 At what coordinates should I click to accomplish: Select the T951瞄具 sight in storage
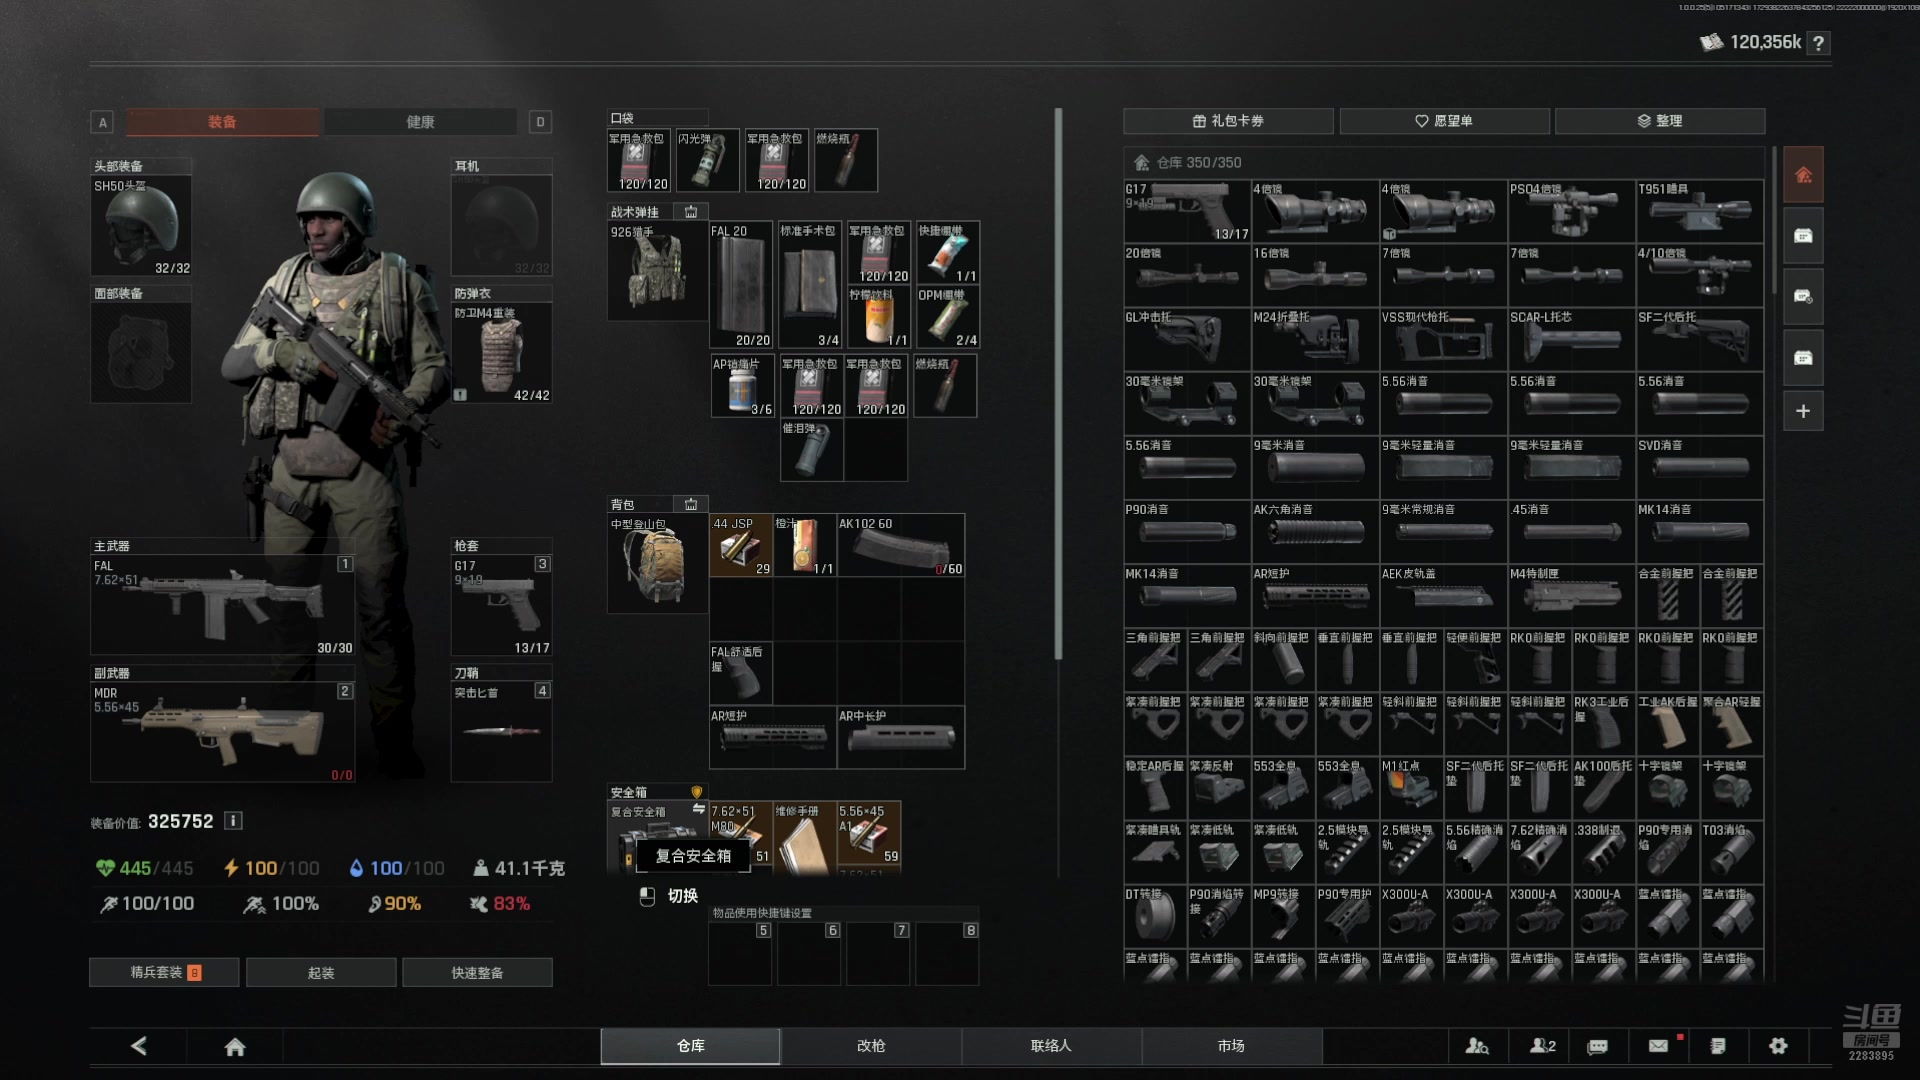point(1699,211)
